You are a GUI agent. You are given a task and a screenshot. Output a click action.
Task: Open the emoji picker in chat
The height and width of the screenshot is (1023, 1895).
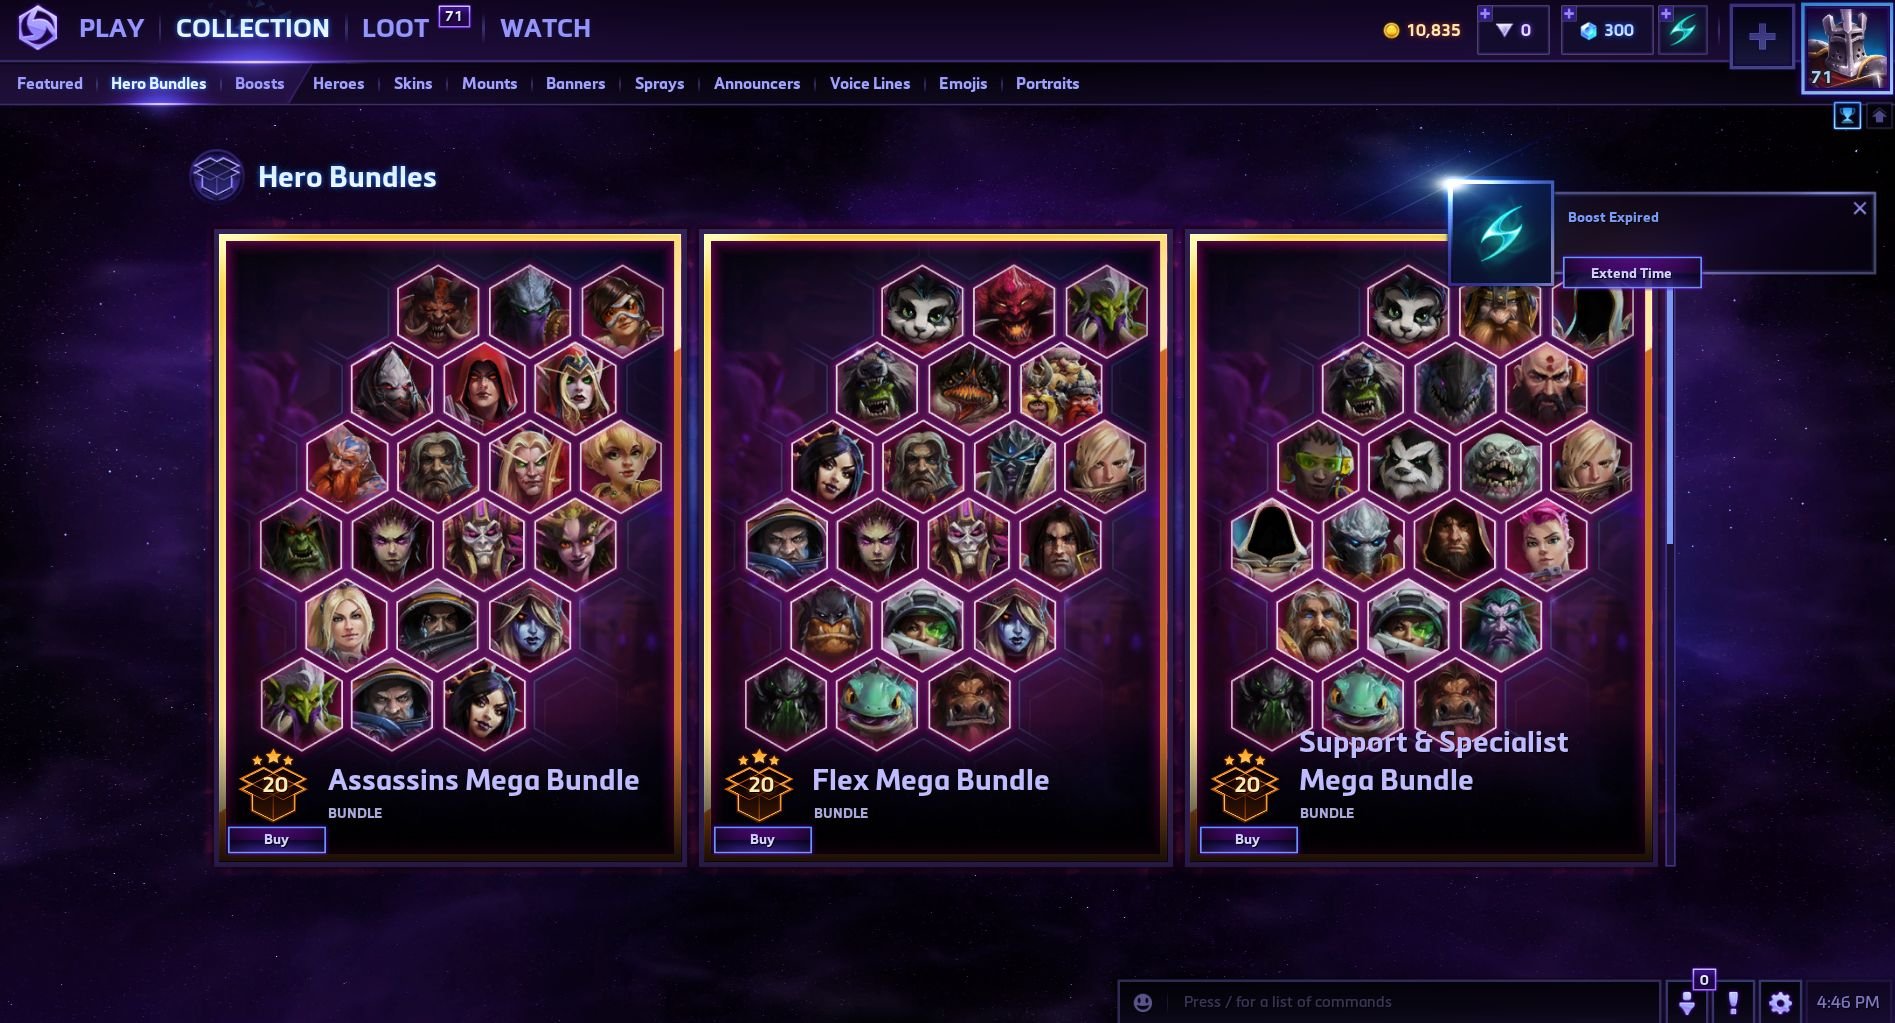[1143, 1002]
